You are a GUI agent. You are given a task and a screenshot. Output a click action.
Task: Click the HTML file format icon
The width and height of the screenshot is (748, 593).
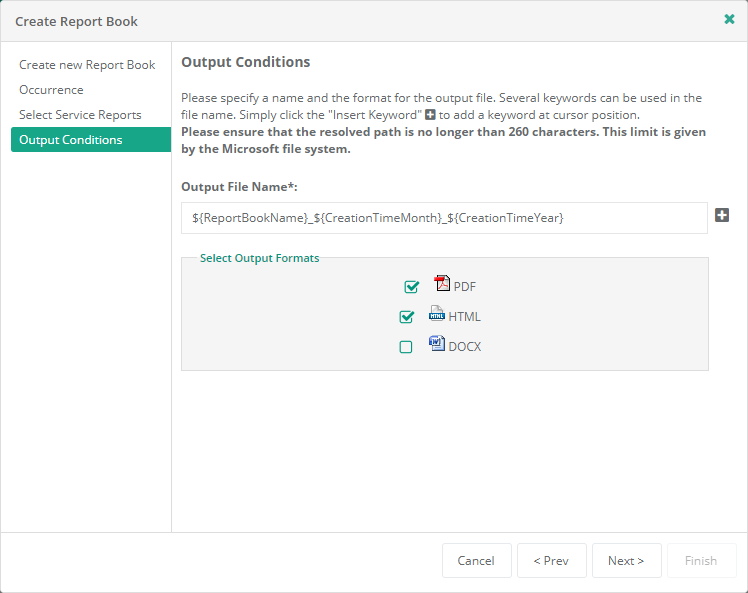[436, 313]
